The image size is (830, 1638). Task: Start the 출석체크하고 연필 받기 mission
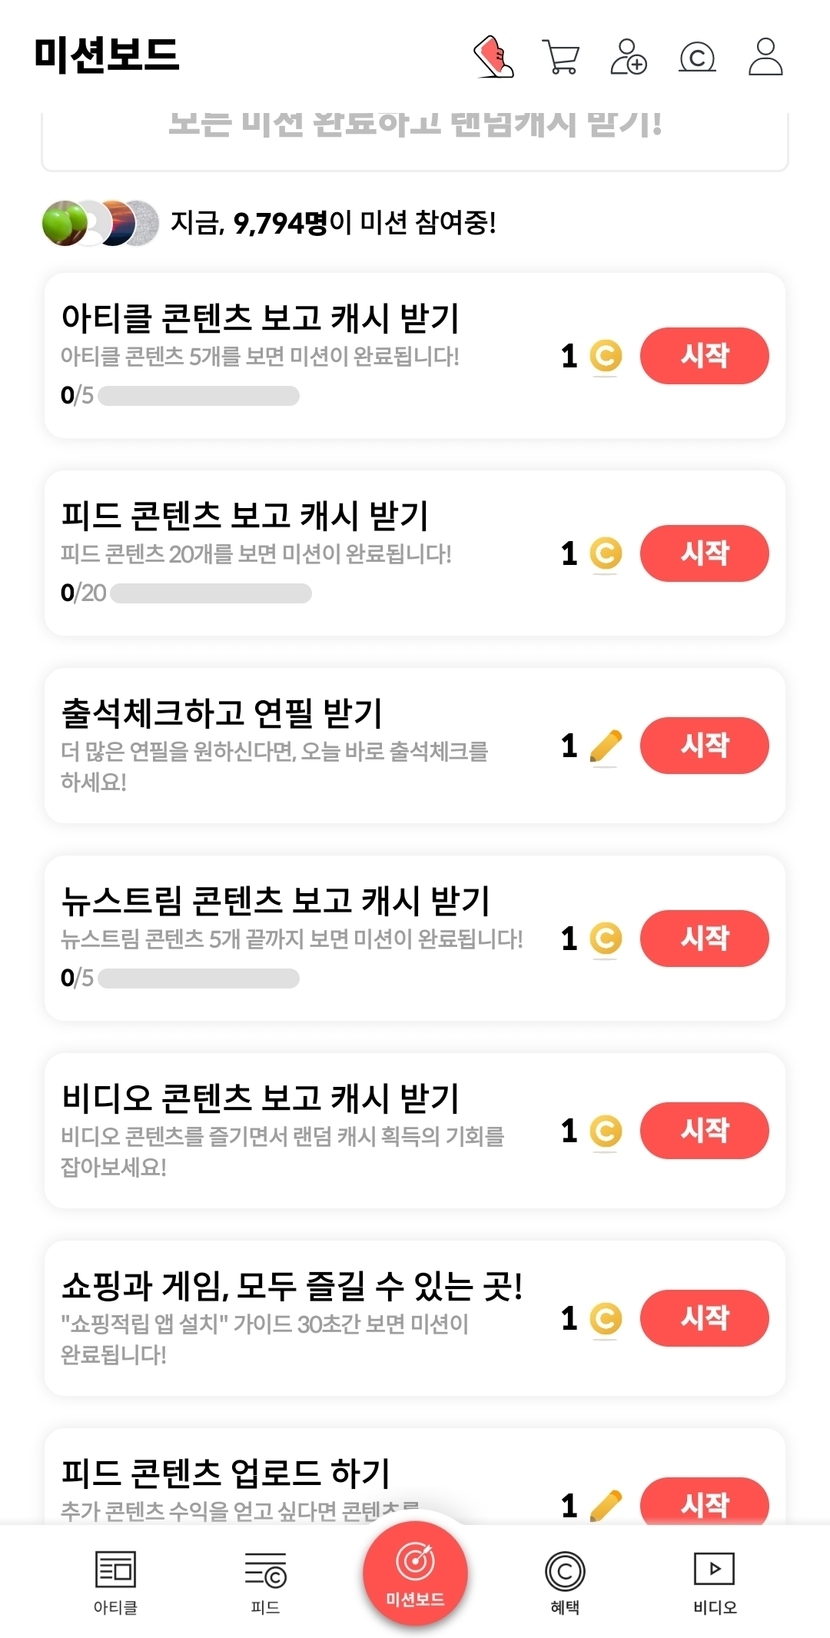tap(704, 746)
